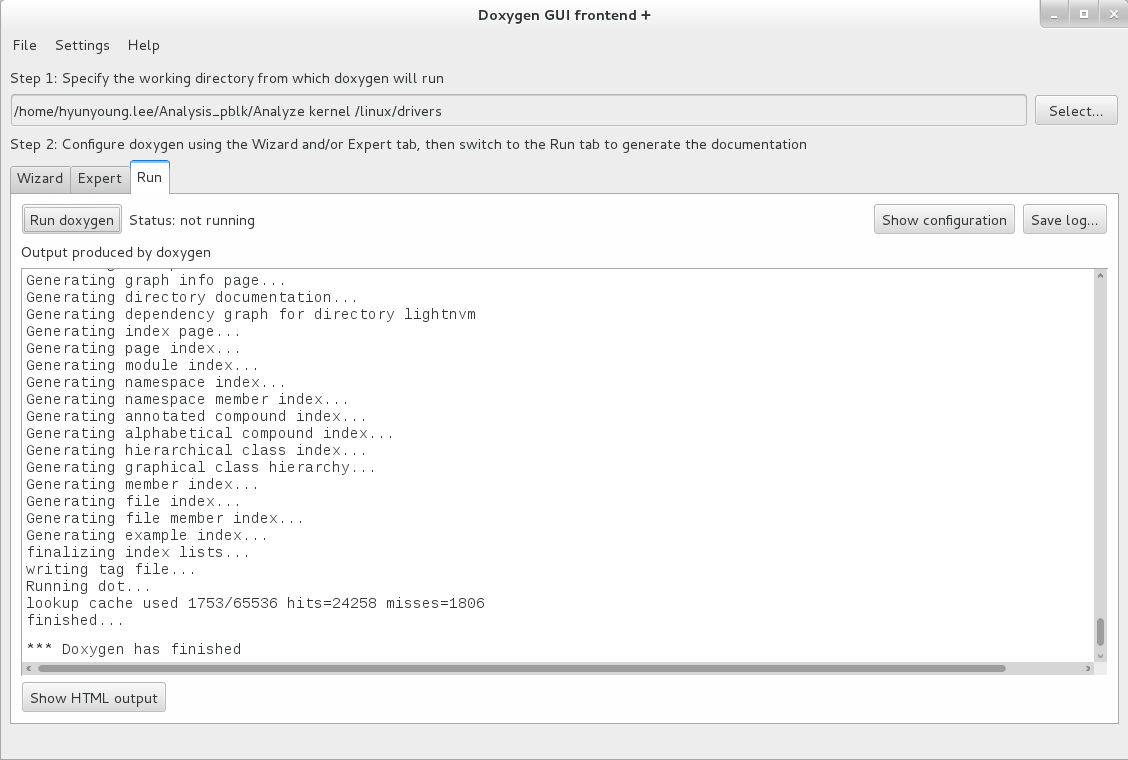
Task: Click the 'Generating annotated compound index...' line
Action: point(196,417)
